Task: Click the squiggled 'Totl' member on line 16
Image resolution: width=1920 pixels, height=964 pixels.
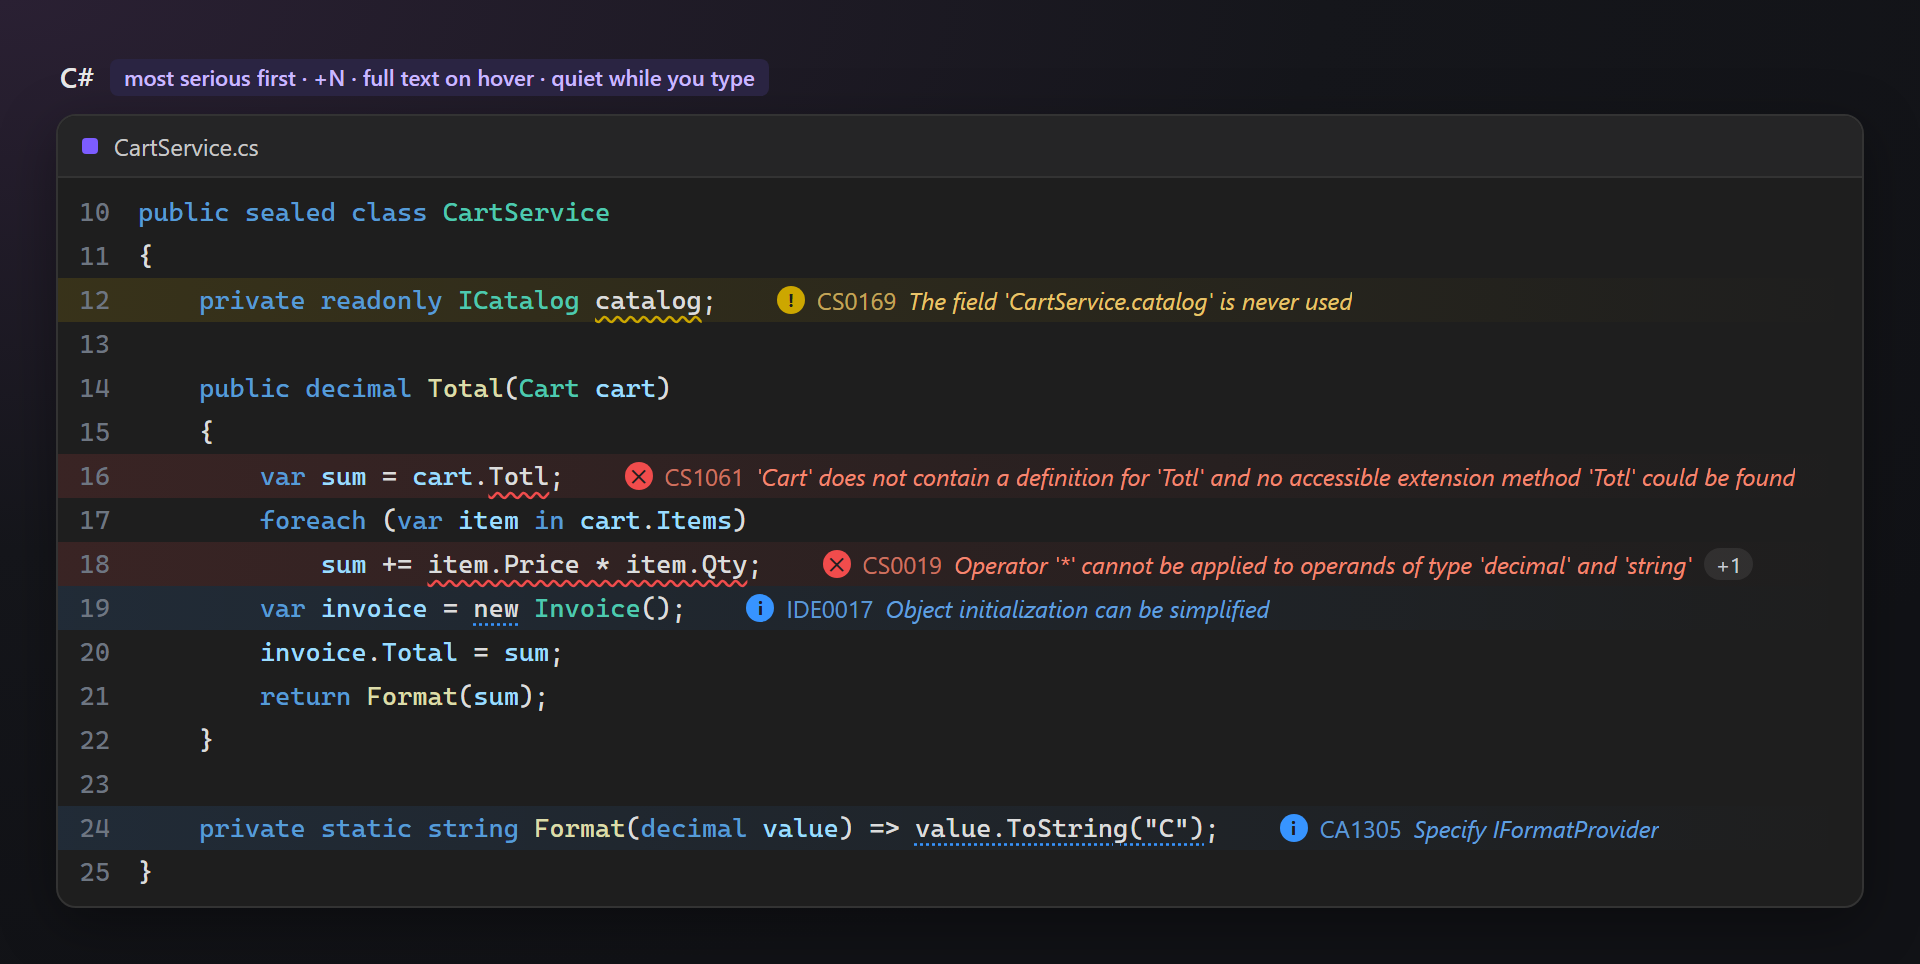Action: pyautogui.click(x=518, y=477)
